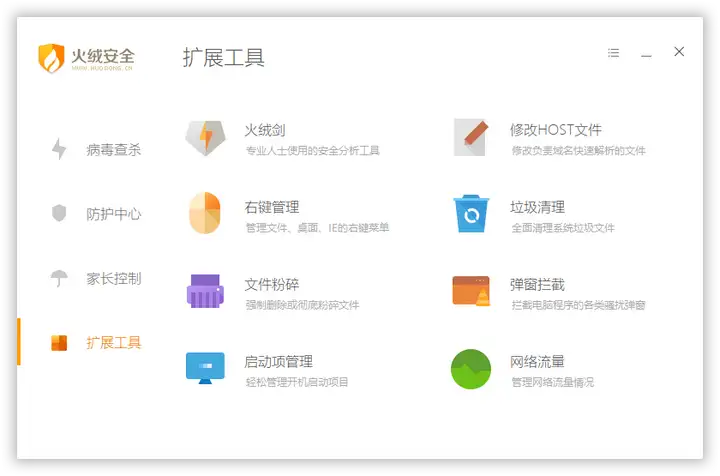Click the description 专业人士使用的安全分析工具
The image size is (720, 476).
tap(313, 151)
